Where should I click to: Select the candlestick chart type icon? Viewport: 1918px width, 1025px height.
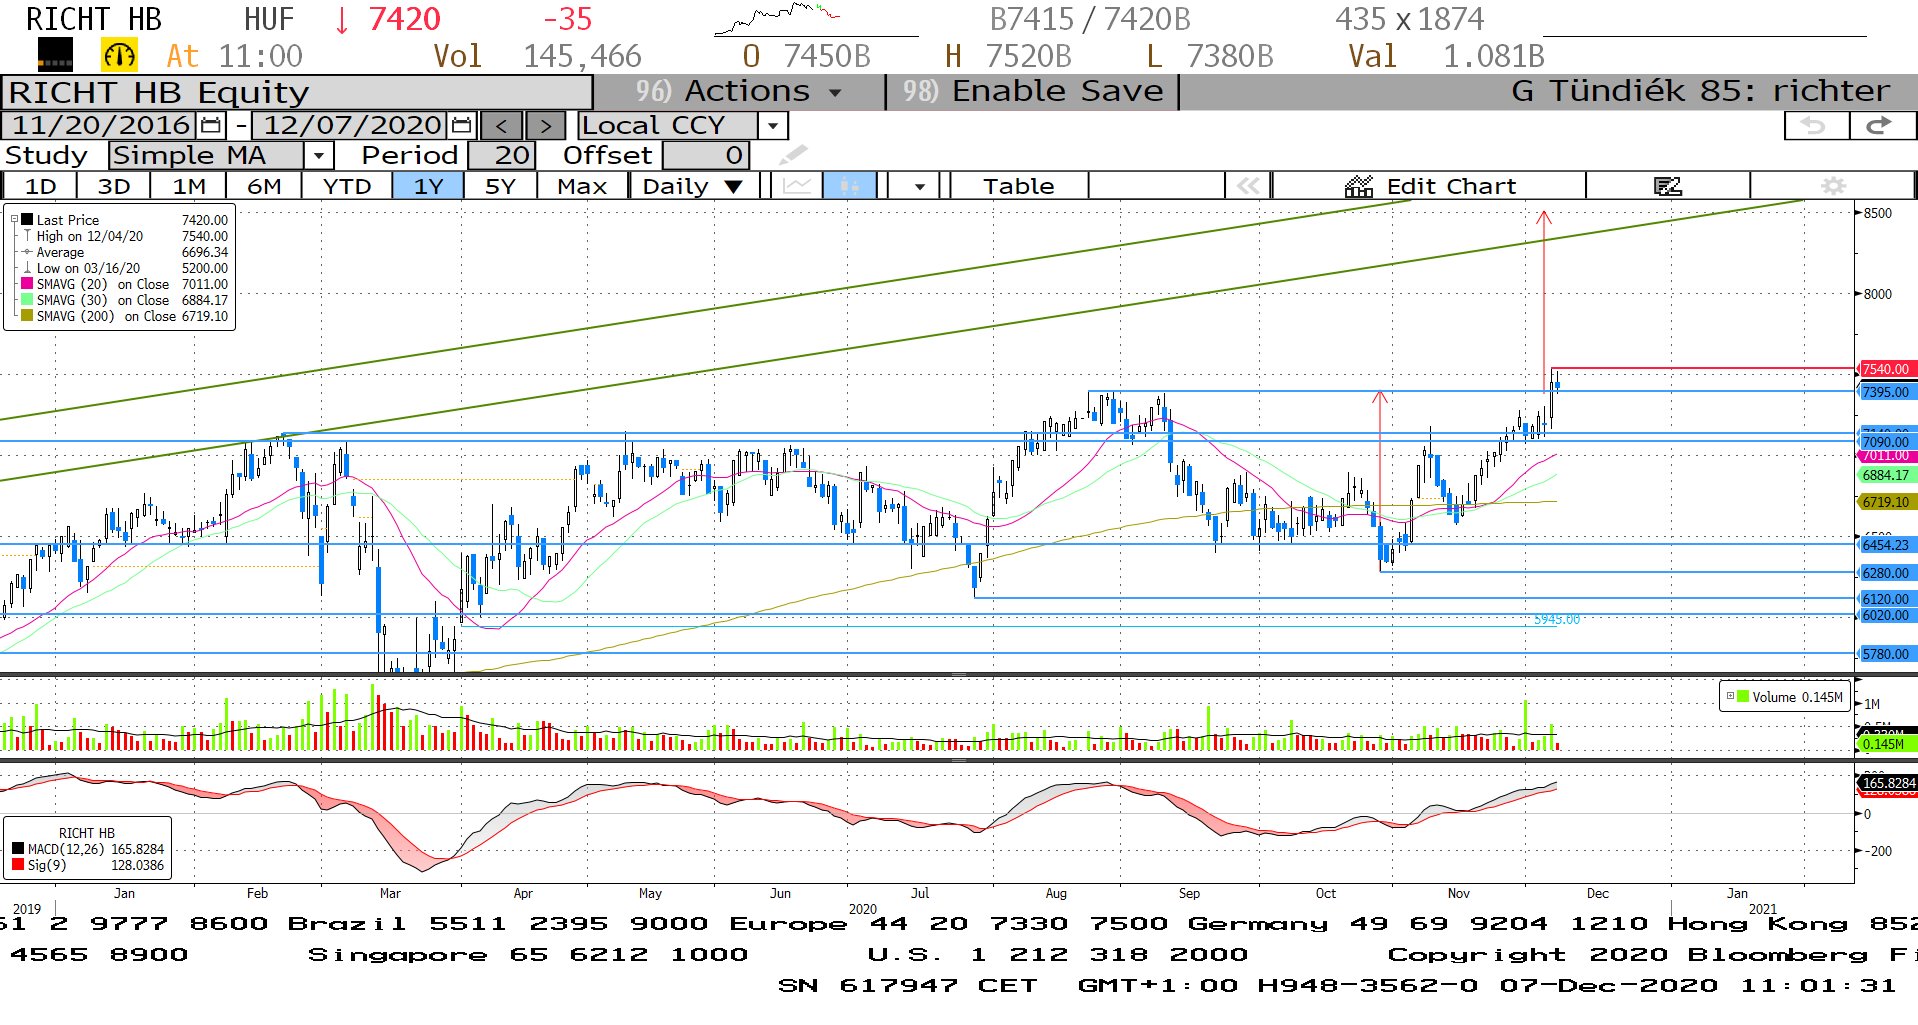click(849, 186)
